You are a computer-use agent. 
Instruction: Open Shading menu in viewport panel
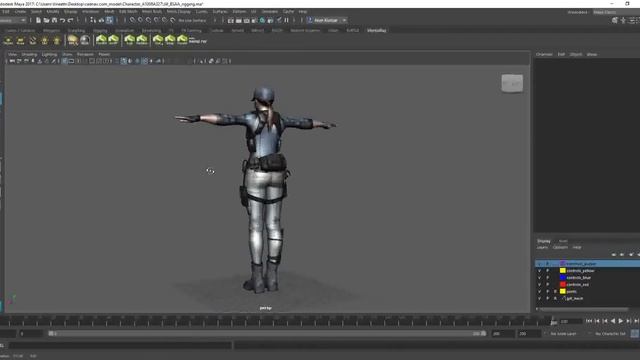(29, 54)
